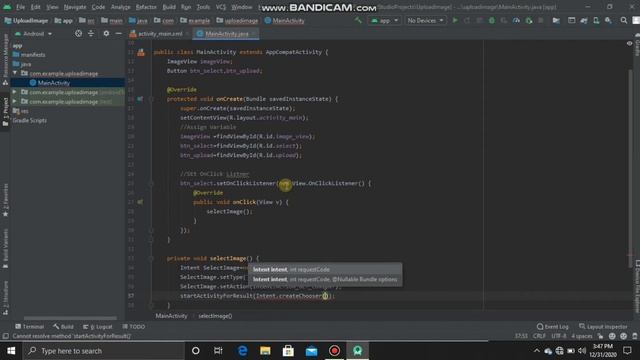Open the Profiler gauge icon in toolbar
Viewport: 640px width, 360px height.
tap(516, 20)
